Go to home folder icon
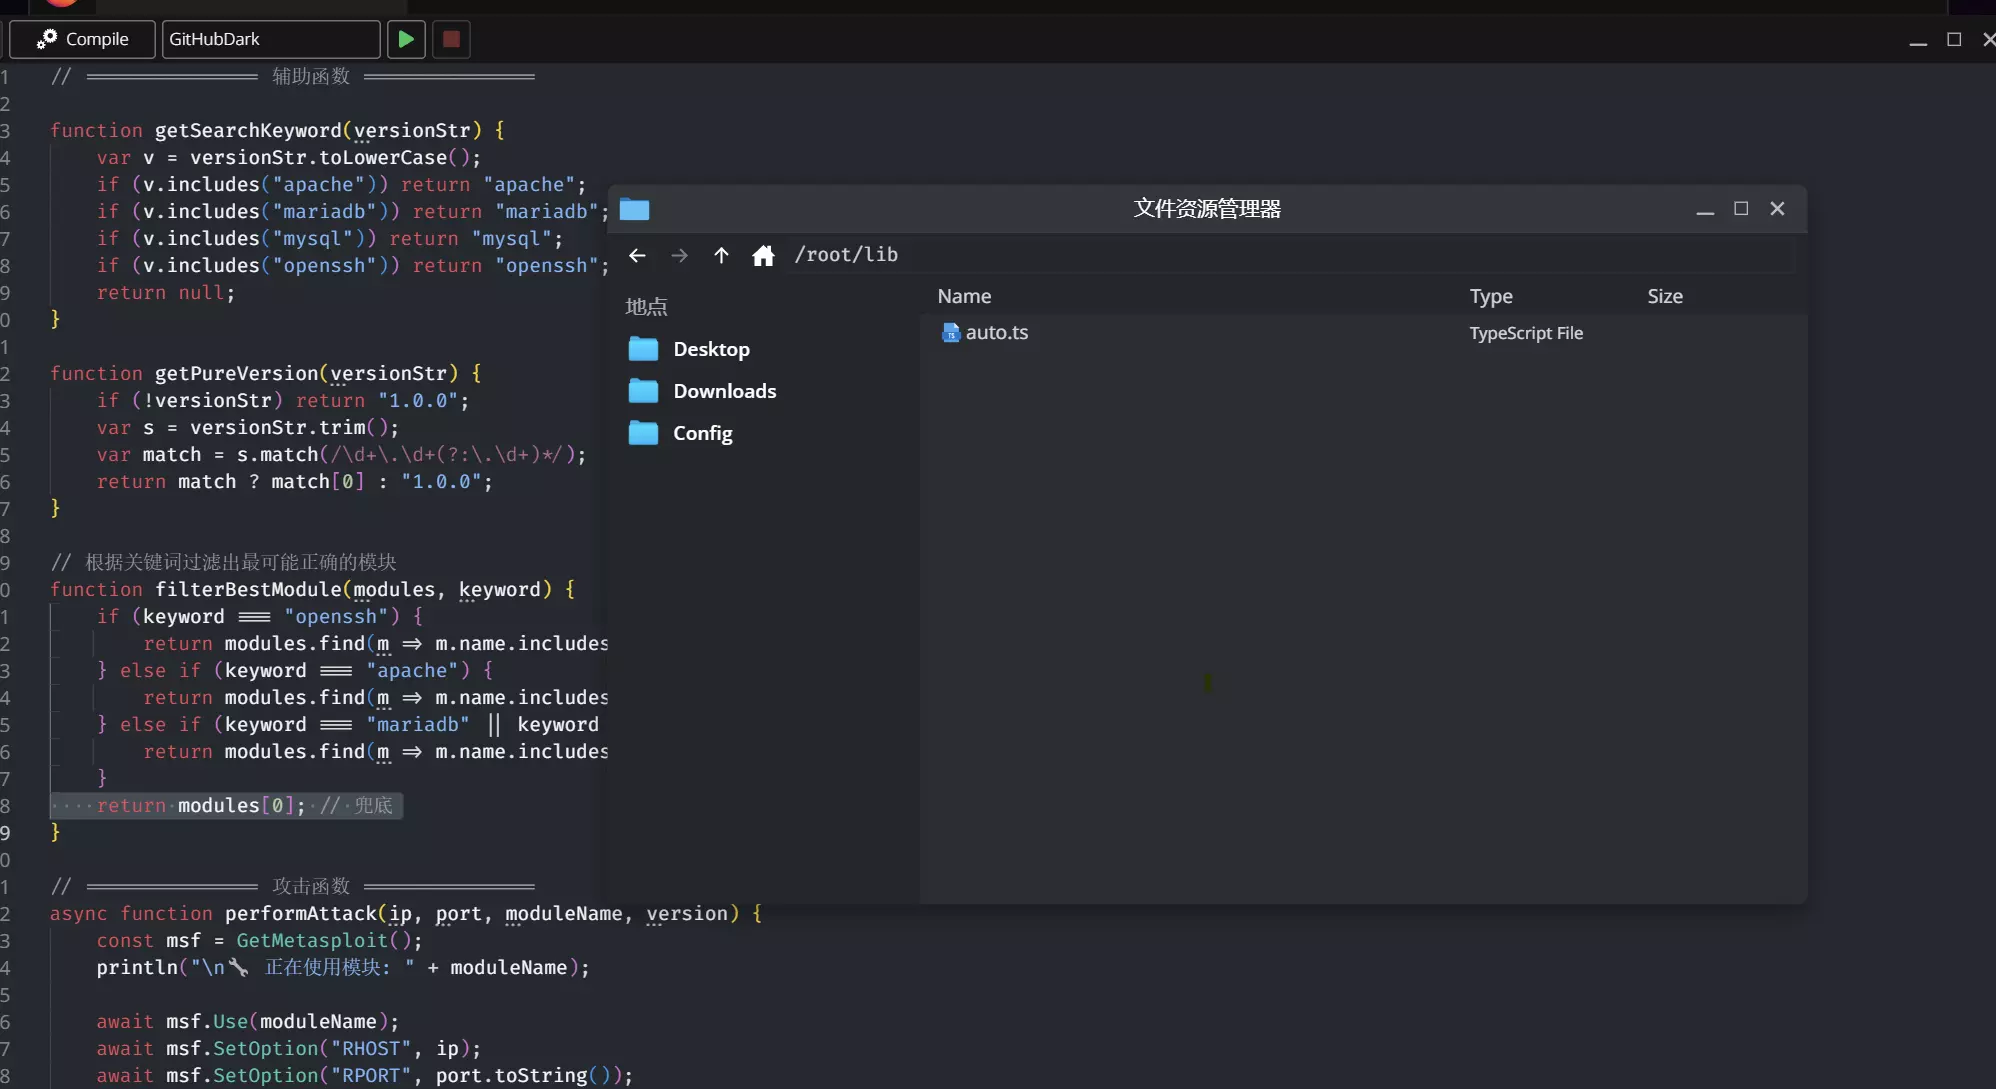The height and width of the screenshot is (1089, 1996). click(x=763, y=255)
